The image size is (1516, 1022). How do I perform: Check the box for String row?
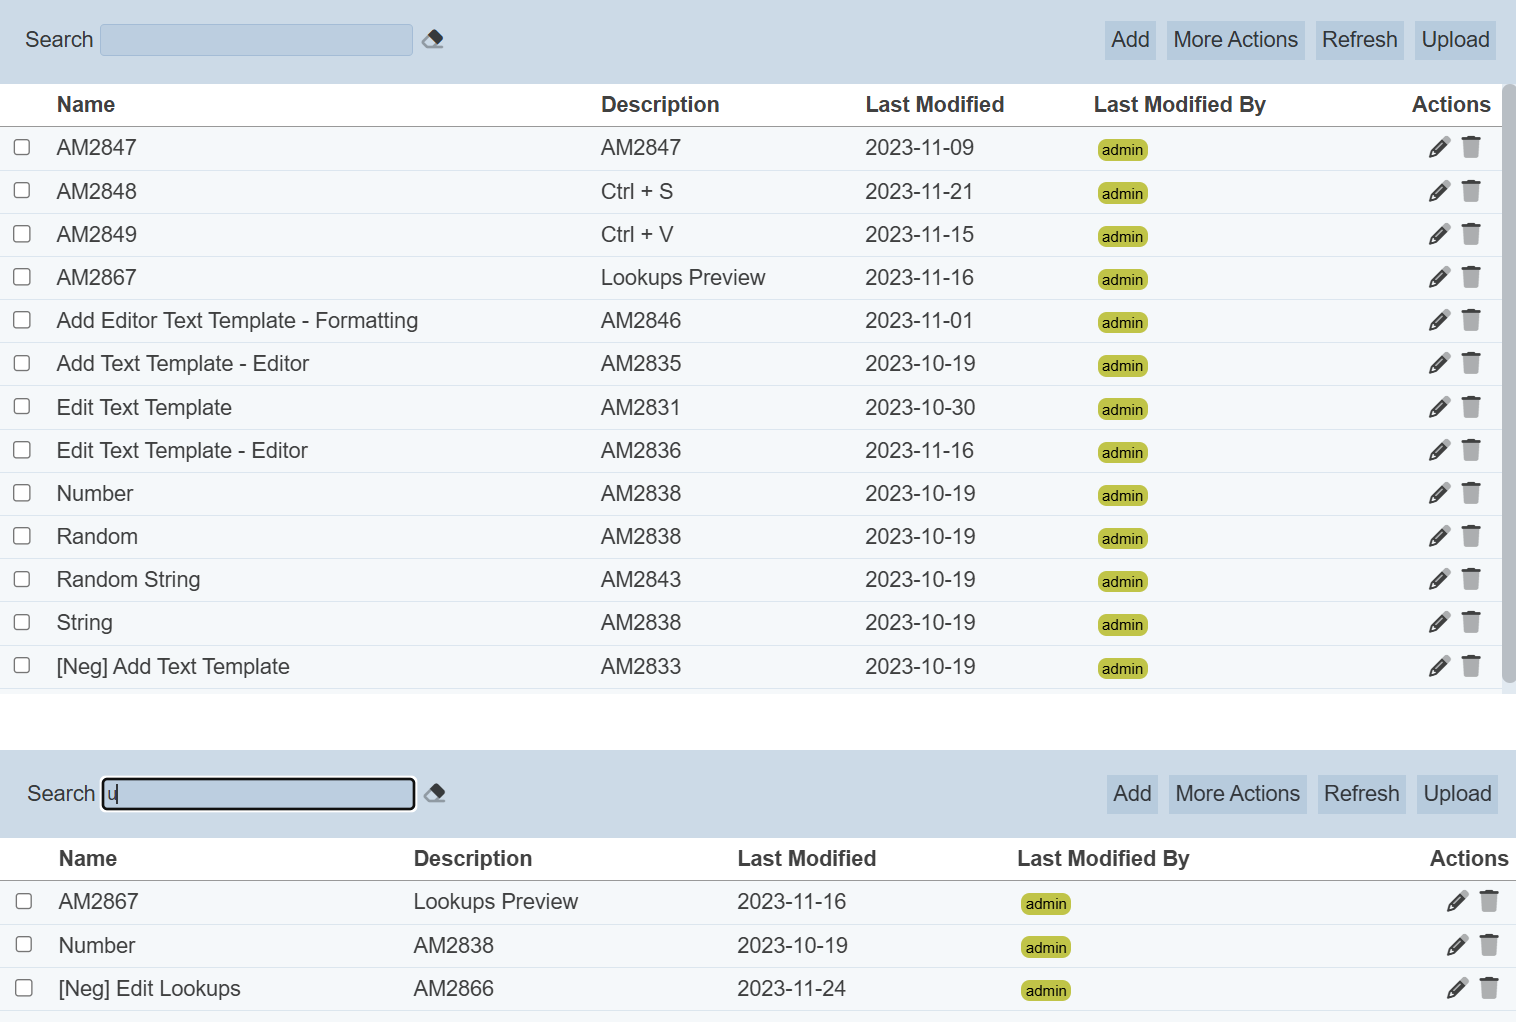pyautogui.click(x=22, y=622)
